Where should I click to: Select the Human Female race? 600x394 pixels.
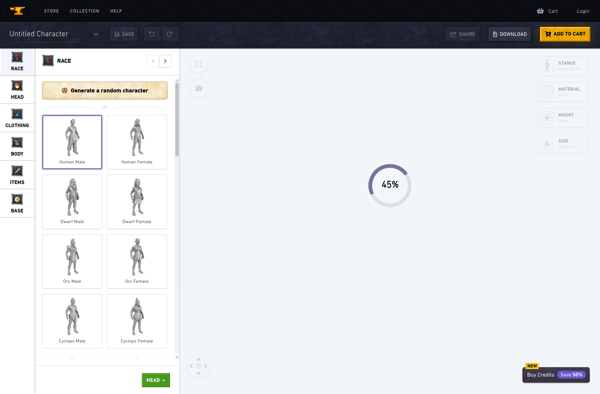137,142
